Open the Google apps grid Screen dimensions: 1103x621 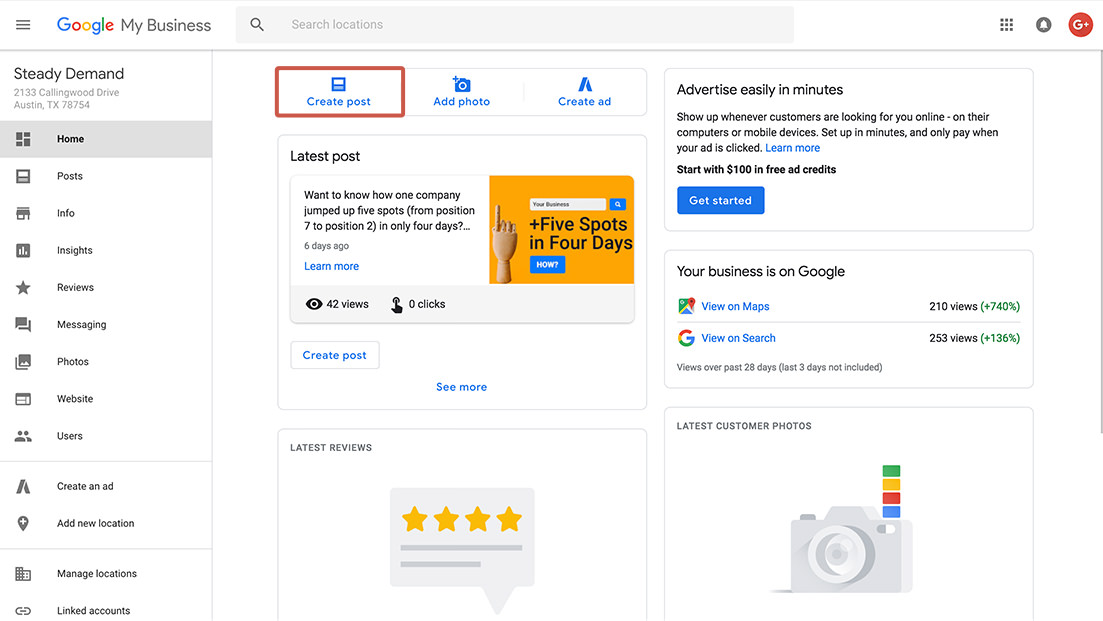click(1007, 25)
